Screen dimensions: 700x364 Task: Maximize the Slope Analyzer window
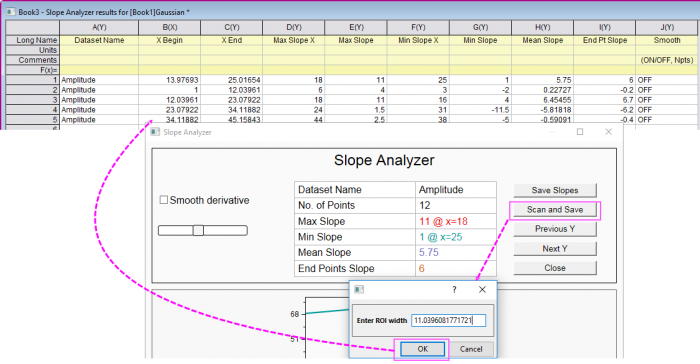pos(580,132)
